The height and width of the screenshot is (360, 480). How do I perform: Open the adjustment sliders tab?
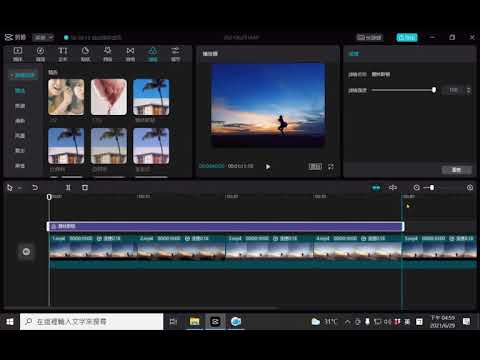(x=175, y=54)
